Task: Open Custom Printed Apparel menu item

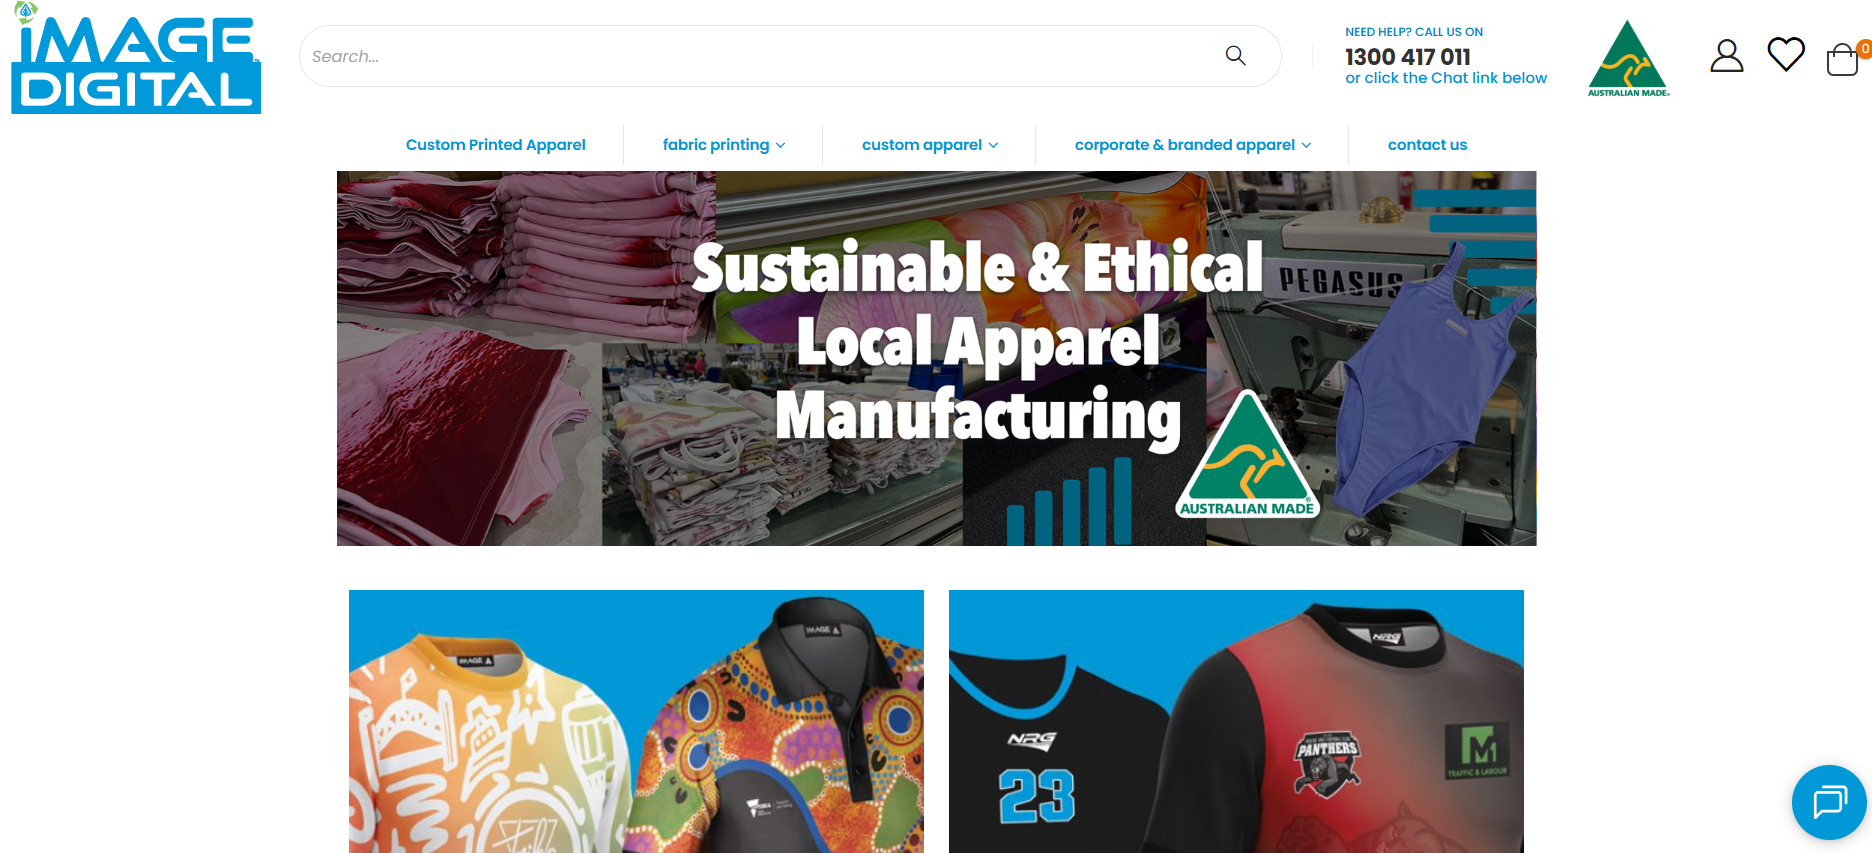Action: [496, 145]
